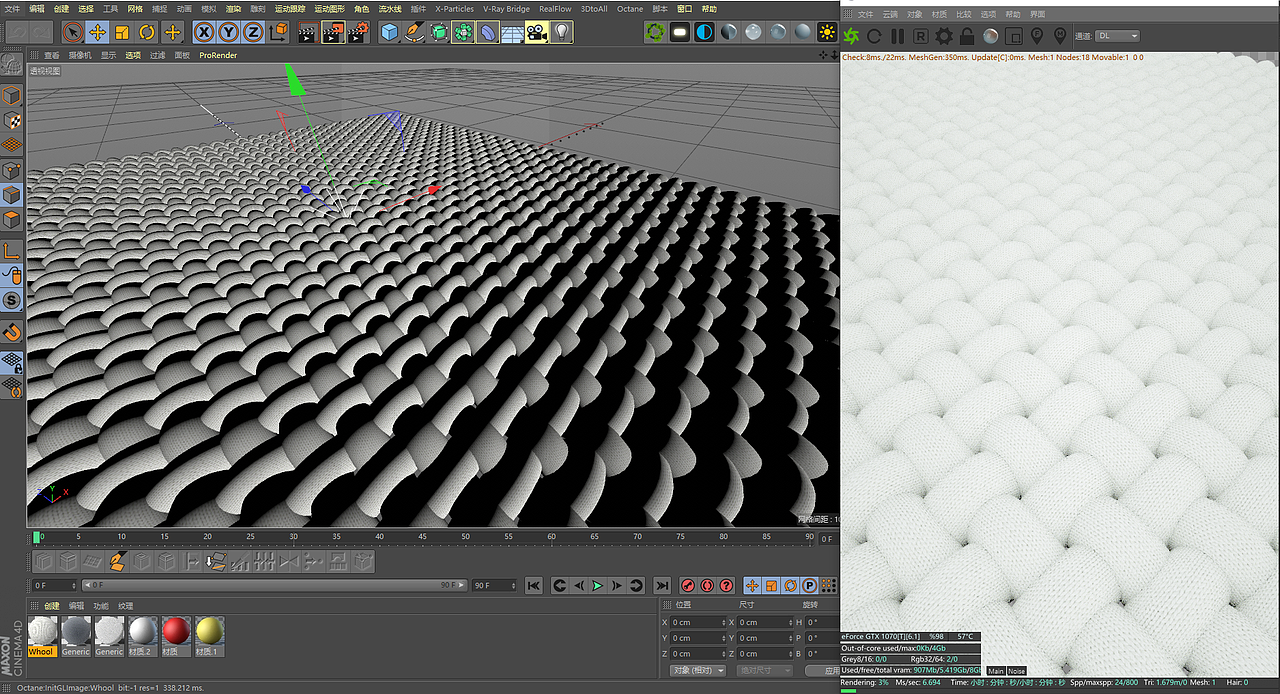Viewport: 1280px width, 694px height.
Task: Step to the next frame
Action: [616, 585]
